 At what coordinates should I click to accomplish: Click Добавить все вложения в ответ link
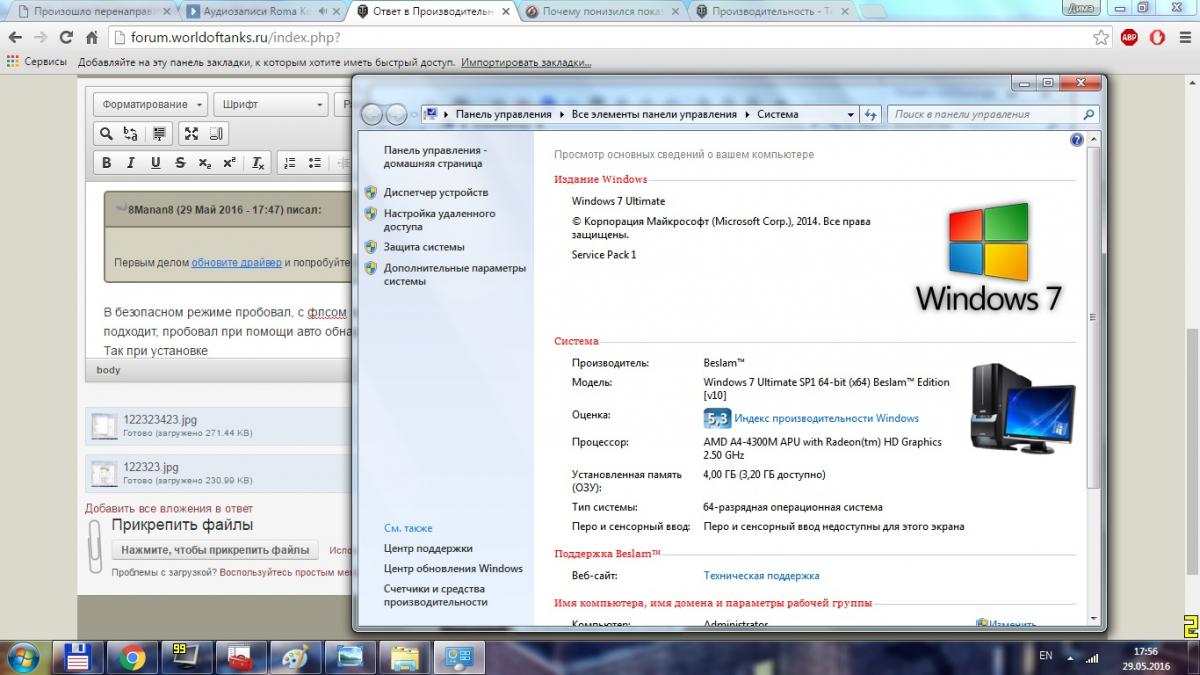point(169,508)
